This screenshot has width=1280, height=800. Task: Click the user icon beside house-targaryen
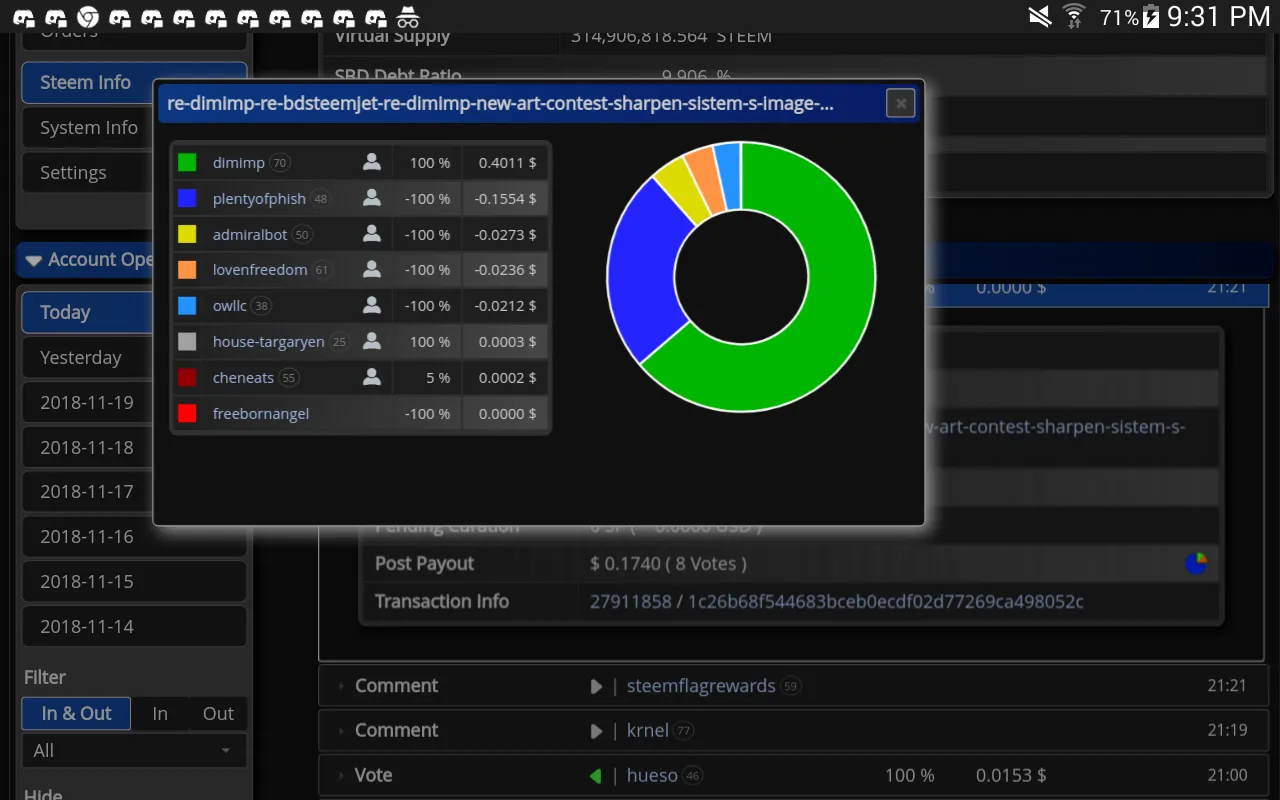coord(372,342)
